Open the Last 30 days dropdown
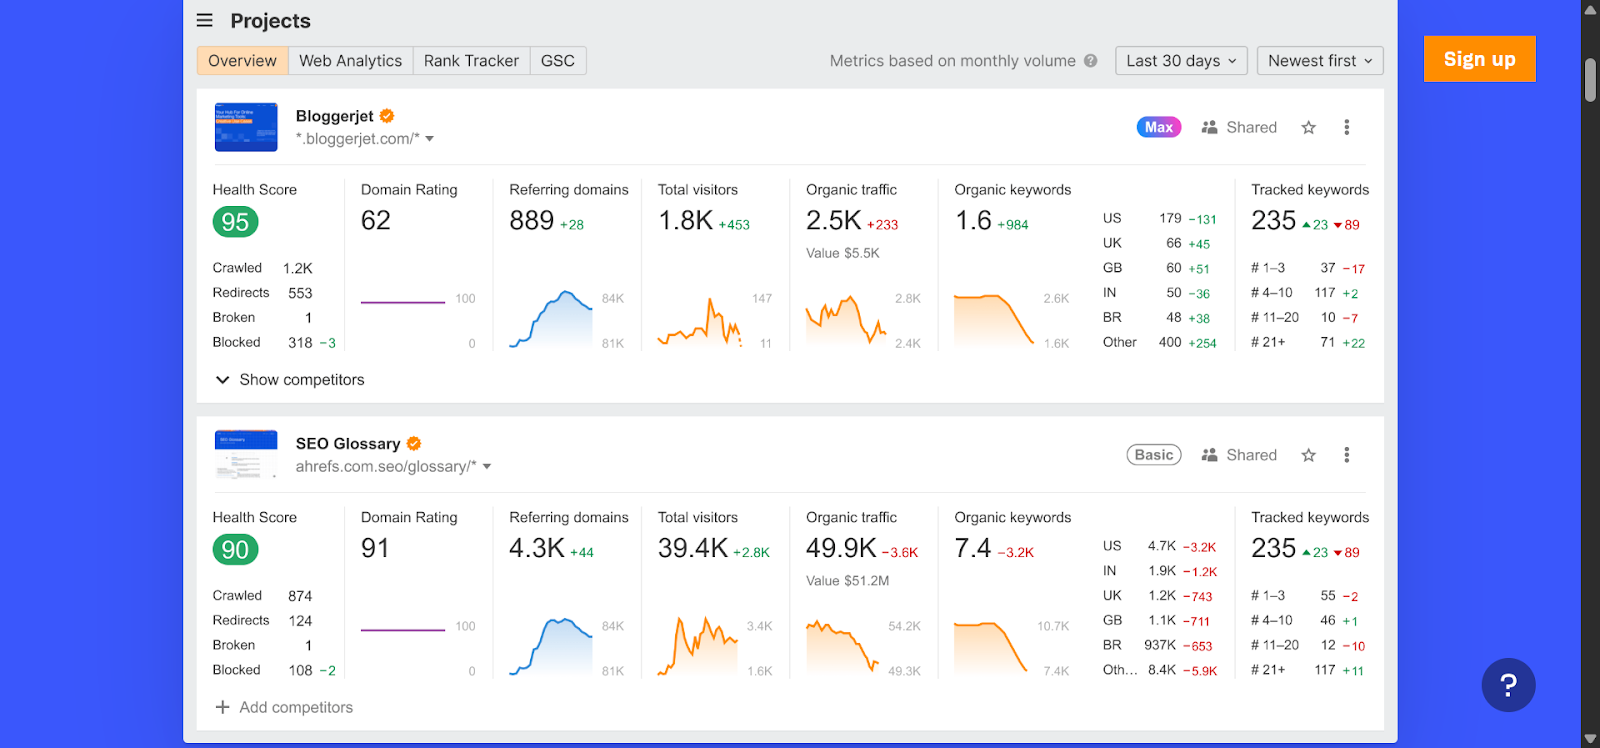Image resolution: width=1600 pixels, height=748 pixels. tap(1181, 61)
